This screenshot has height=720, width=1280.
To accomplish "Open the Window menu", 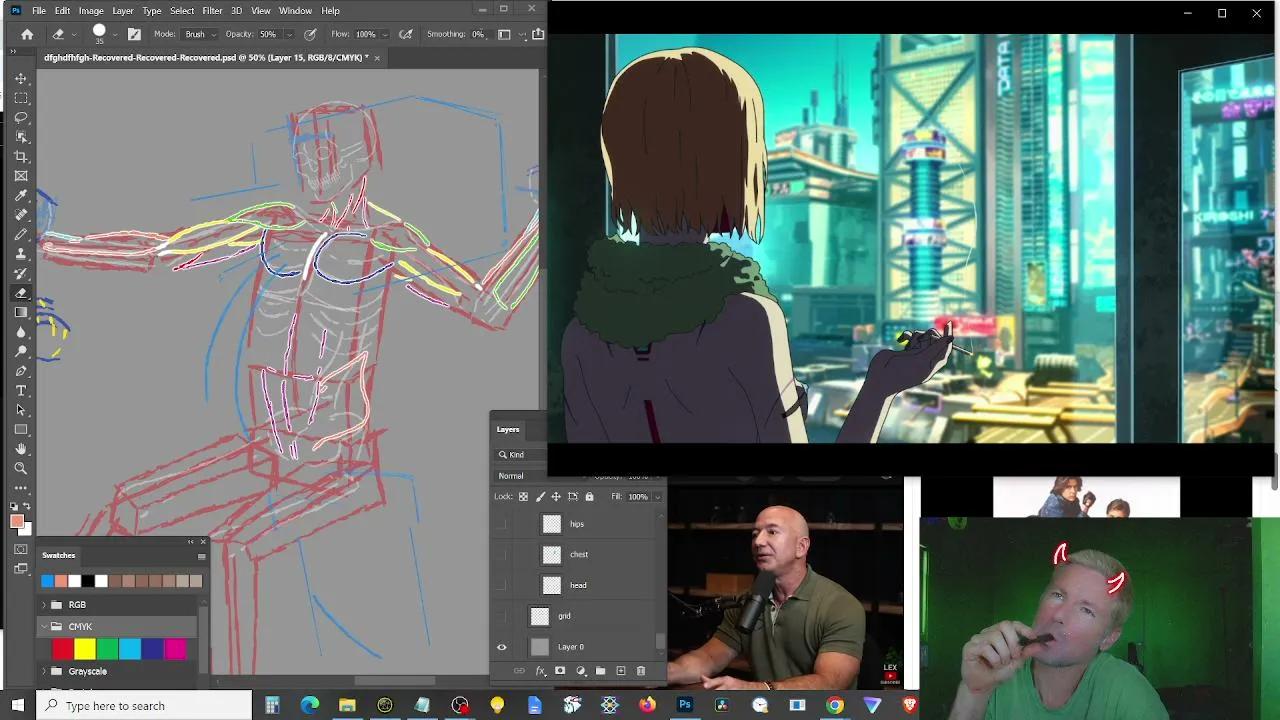I will point(295,10).
